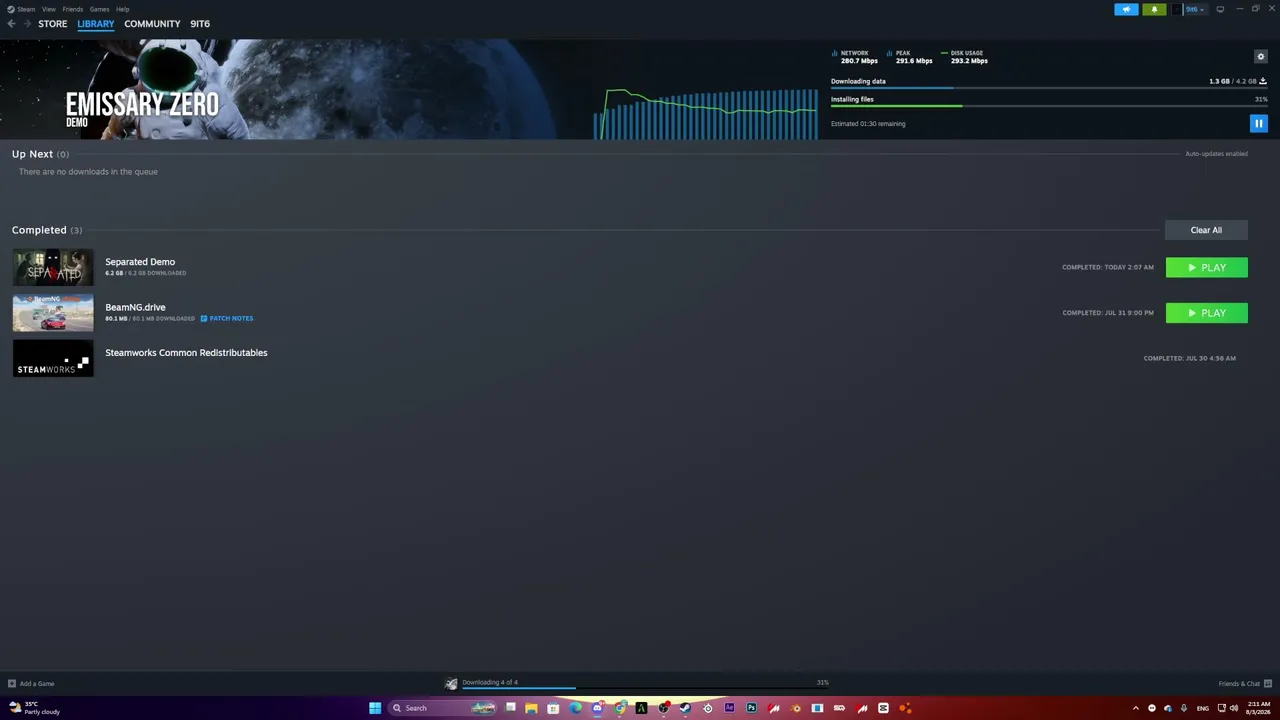Open the View menu

point(49,9)
